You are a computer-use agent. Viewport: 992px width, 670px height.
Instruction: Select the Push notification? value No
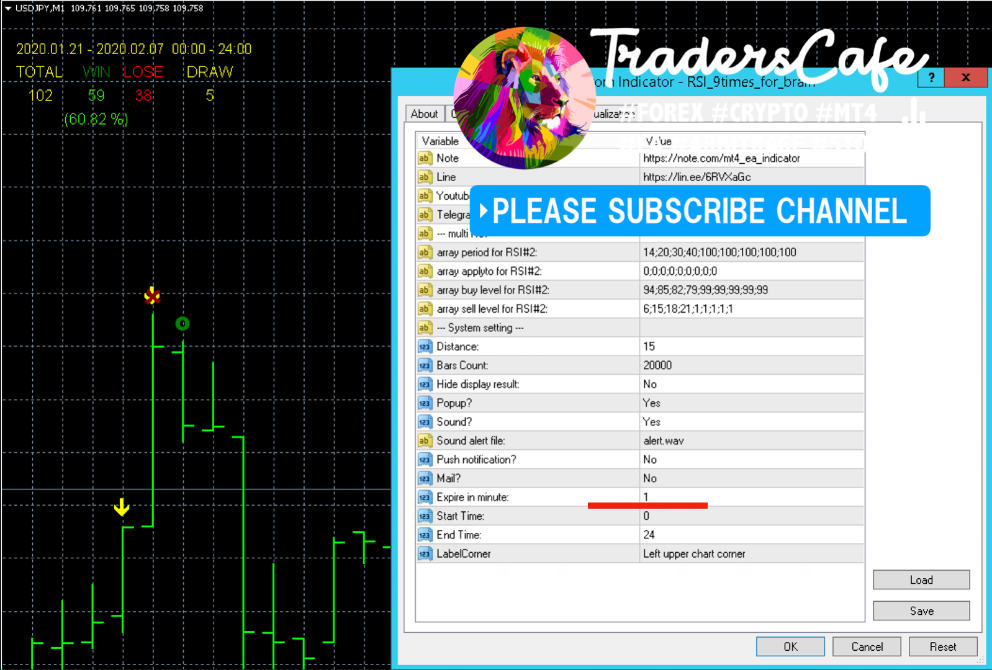(x=650, y=460)
